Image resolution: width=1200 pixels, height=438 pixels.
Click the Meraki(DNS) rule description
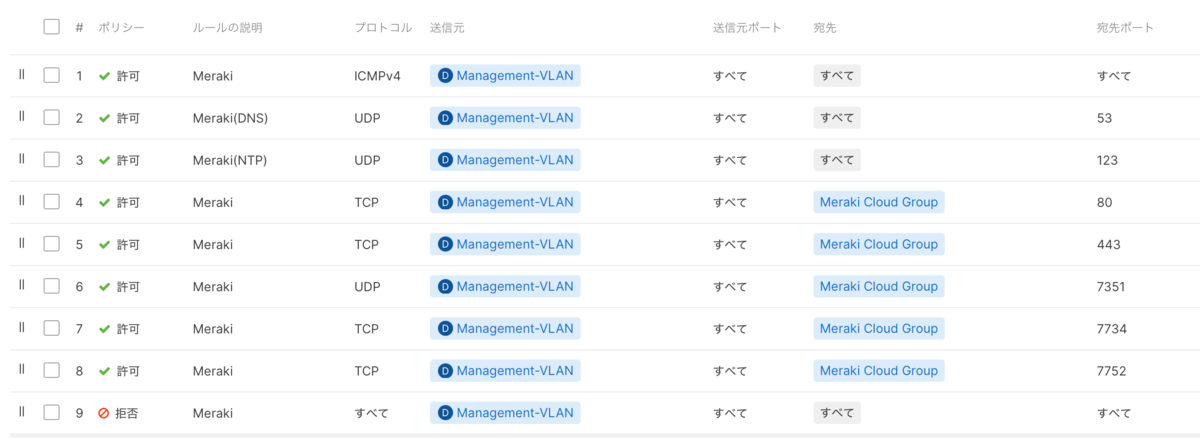(230, 118)
